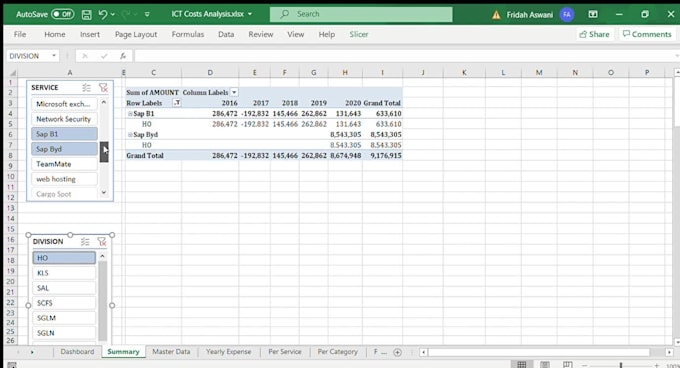
Task: Toggle HO in DIVISION slicer
Action: point(64,258)
